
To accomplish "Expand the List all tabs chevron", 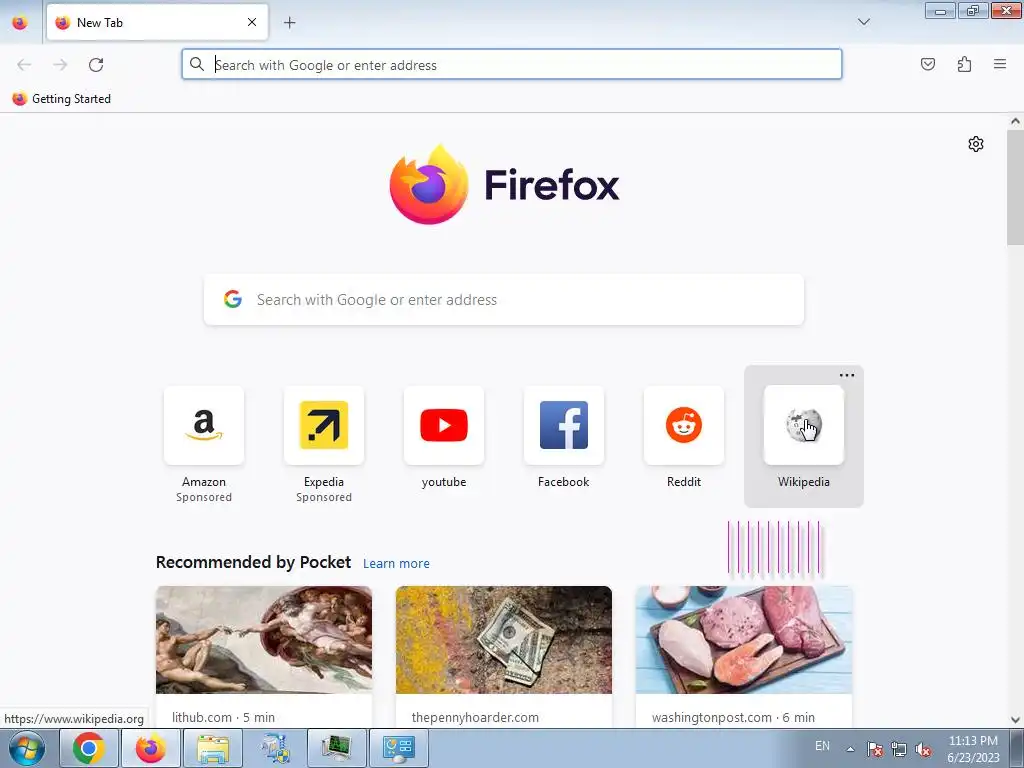I will (864, 22).
